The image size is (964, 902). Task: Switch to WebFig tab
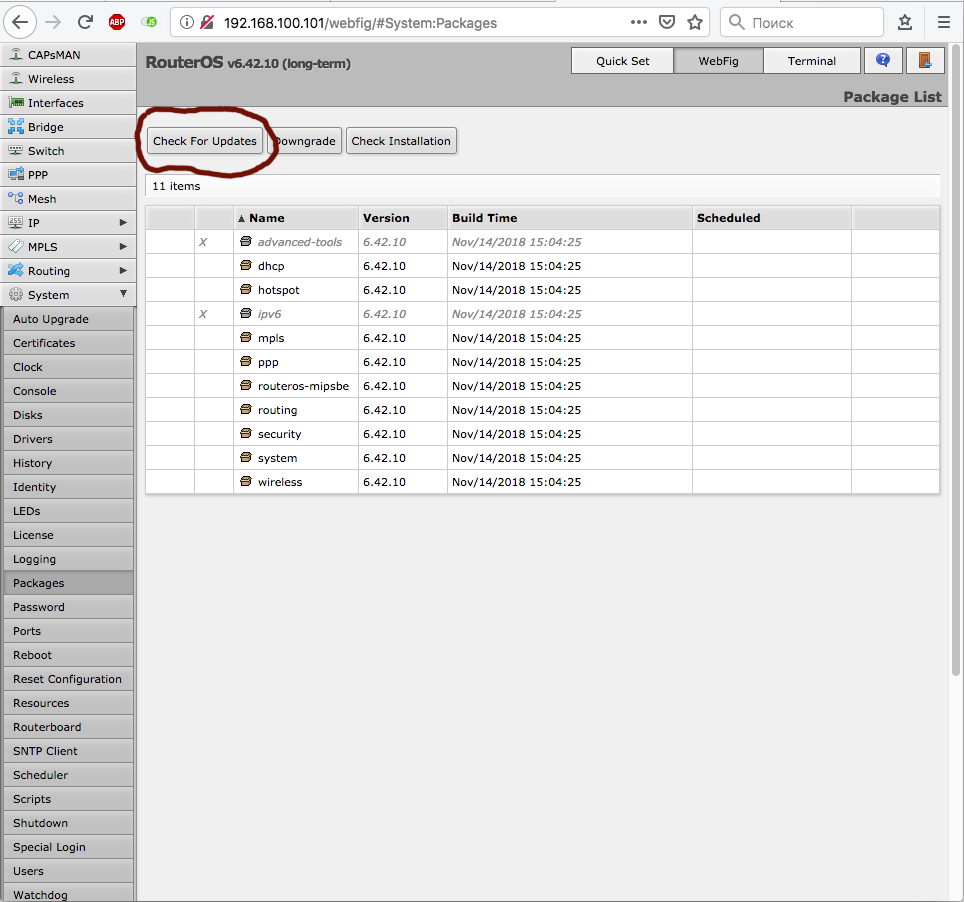pos(718,61)
